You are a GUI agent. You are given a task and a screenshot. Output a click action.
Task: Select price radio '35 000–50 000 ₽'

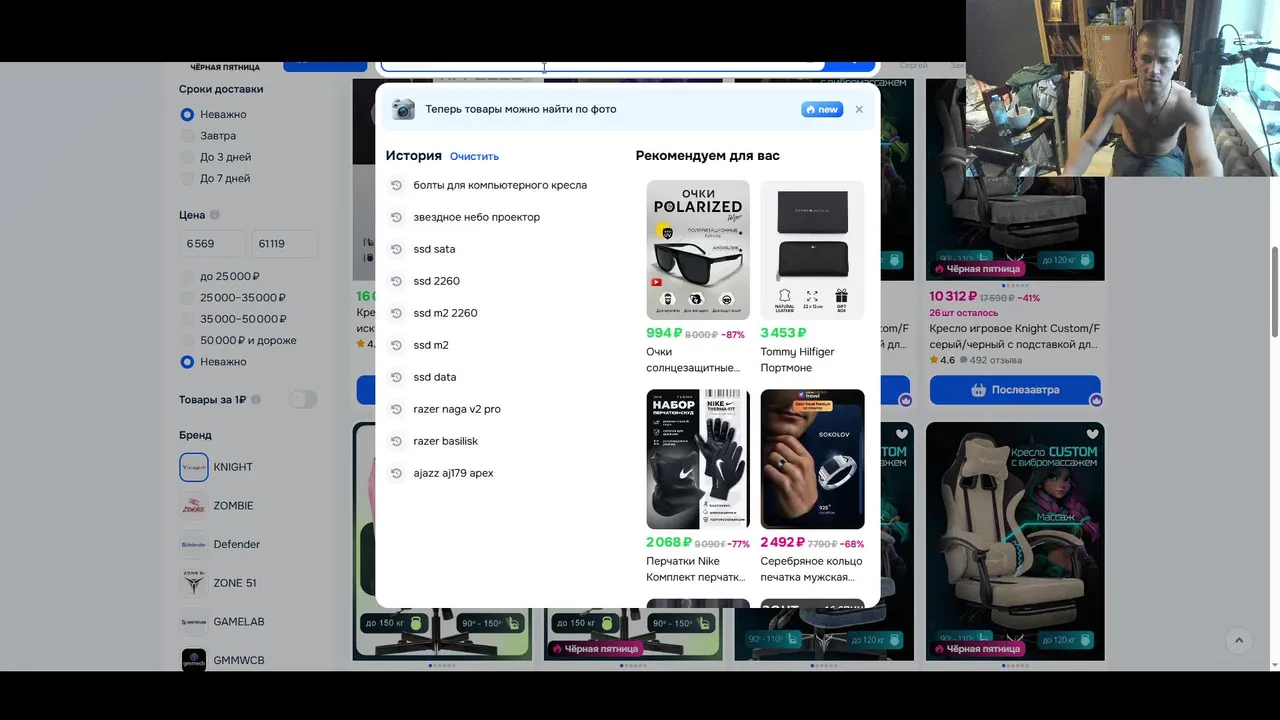(x=187, y=319)
